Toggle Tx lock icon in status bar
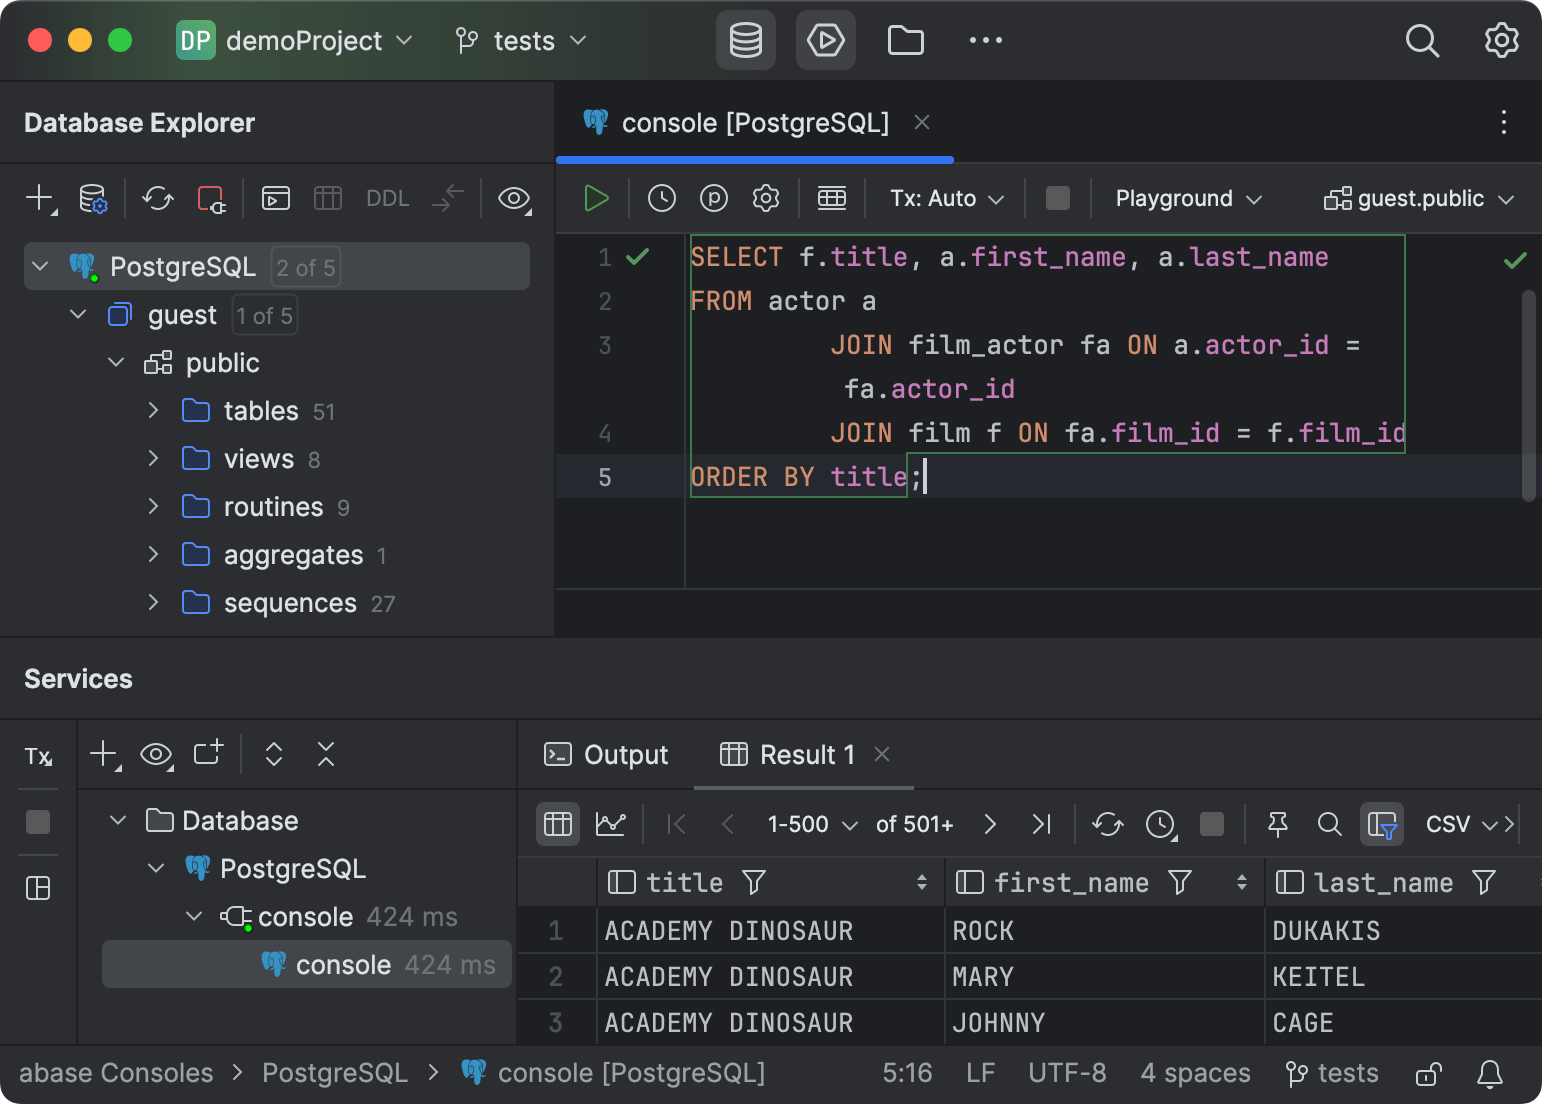 1427,1073
